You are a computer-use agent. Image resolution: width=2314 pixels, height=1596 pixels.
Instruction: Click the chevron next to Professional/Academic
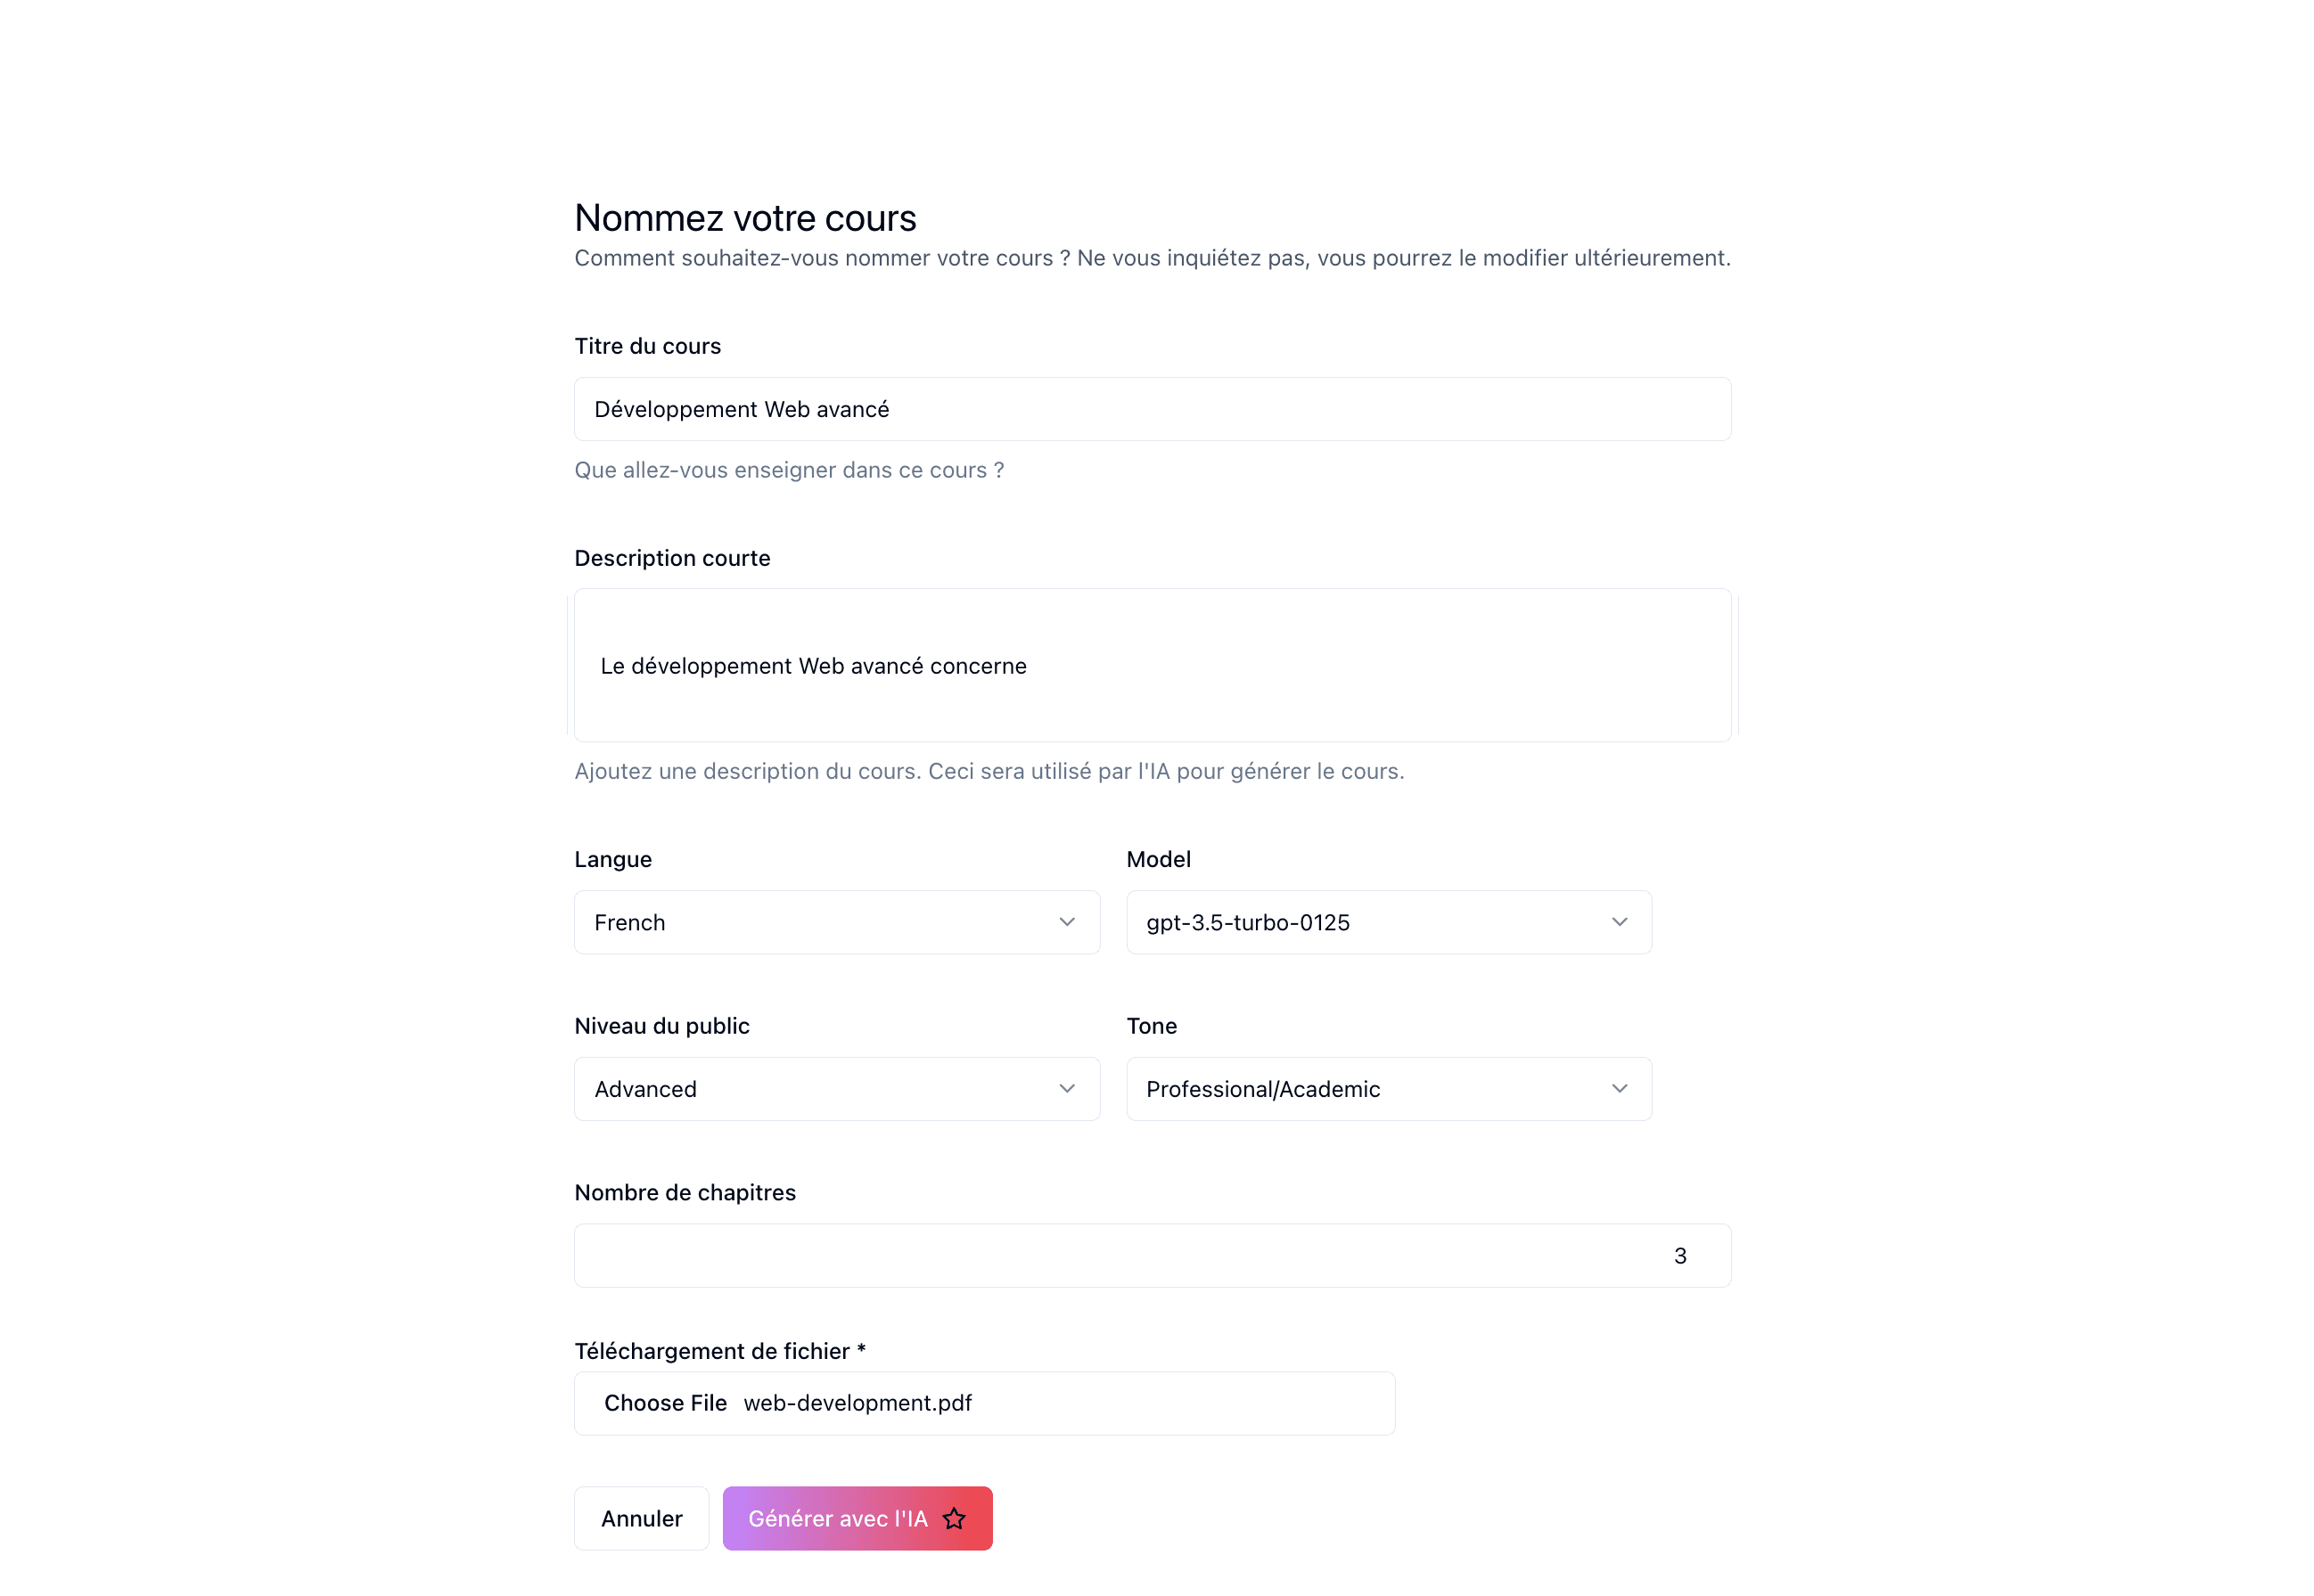[1620, 1089]
